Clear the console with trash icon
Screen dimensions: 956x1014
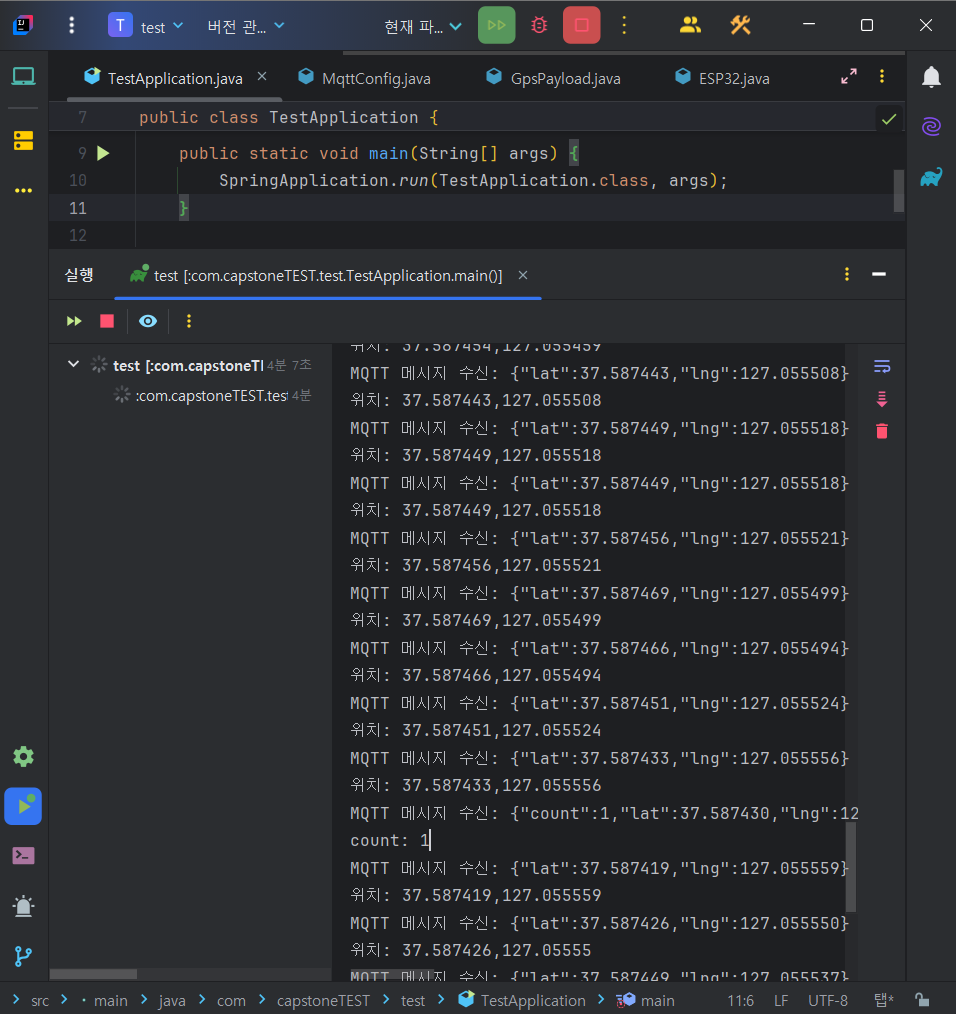coord(882,431)
